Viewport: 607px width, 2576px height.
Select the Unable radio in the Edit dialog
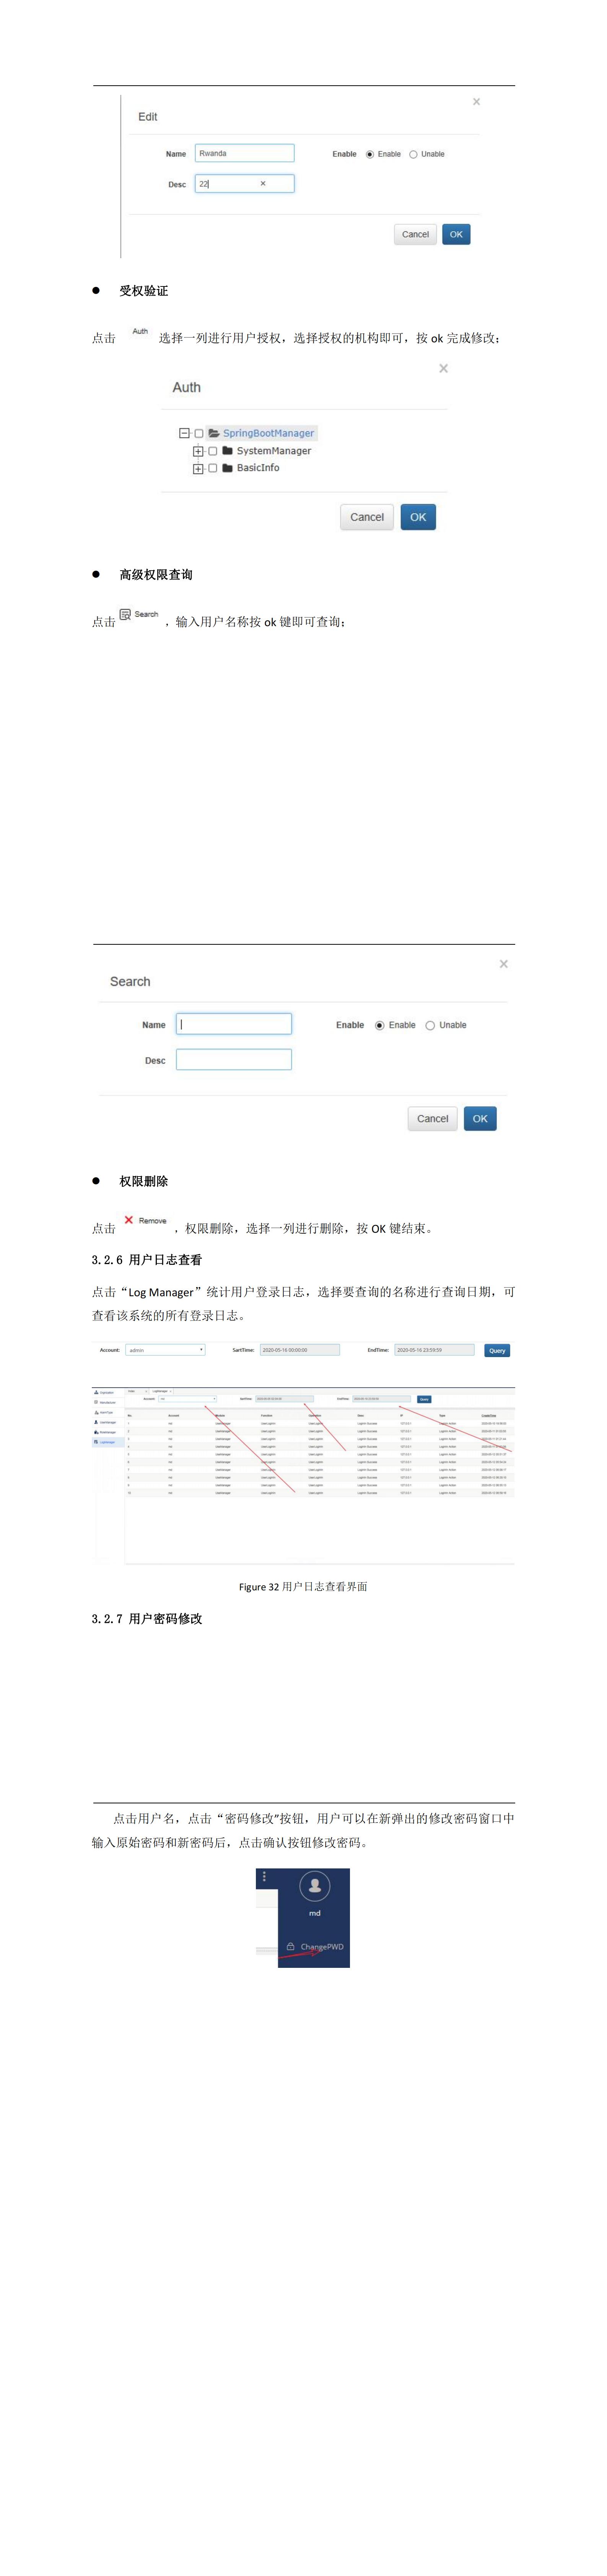click(413, 154)
